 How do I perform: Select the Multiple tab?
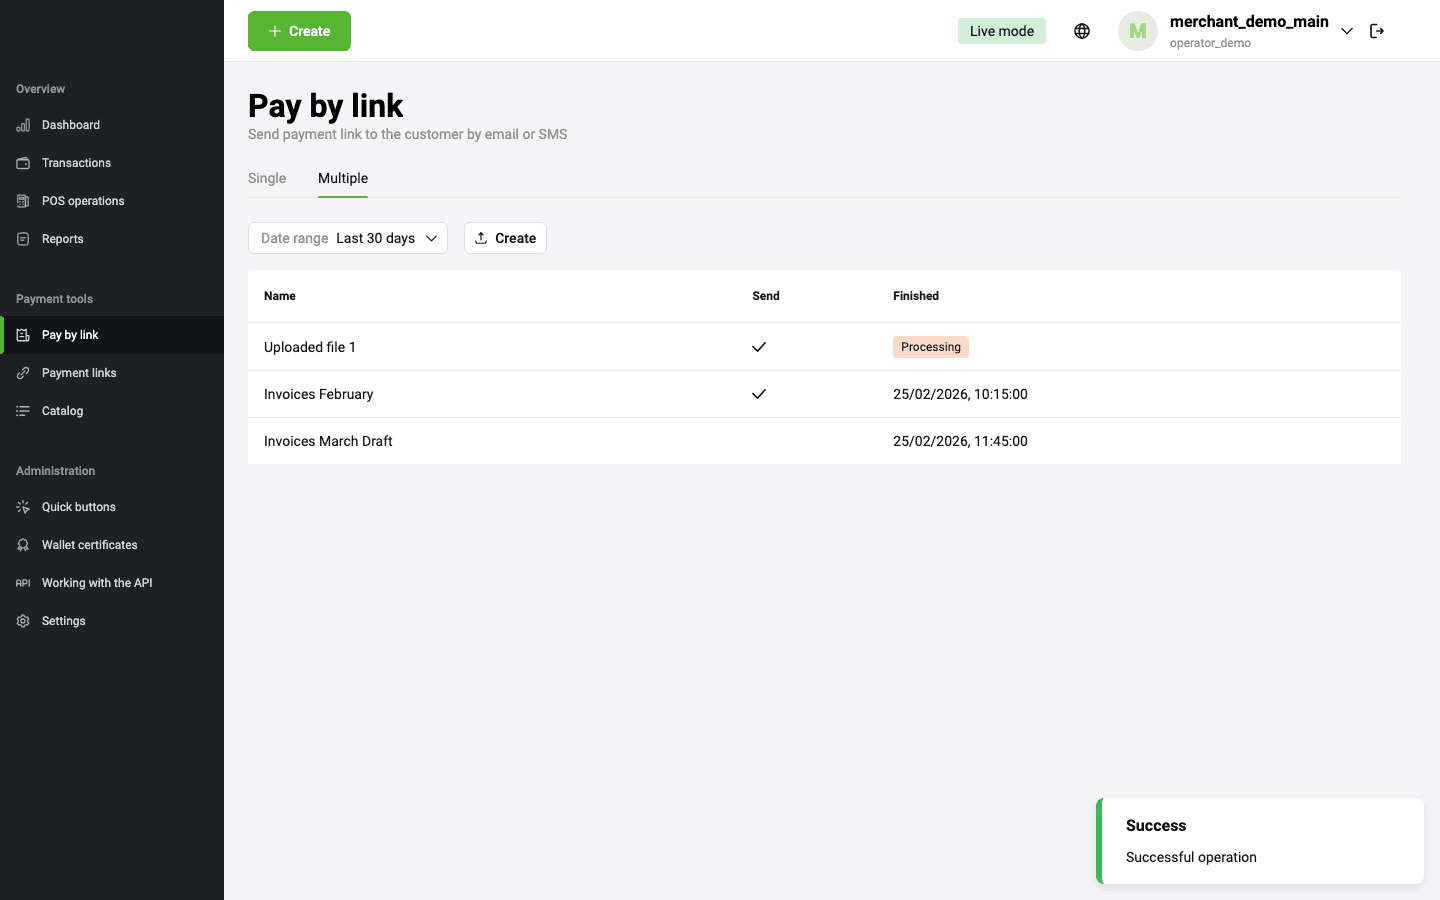(x=343, y=178)
